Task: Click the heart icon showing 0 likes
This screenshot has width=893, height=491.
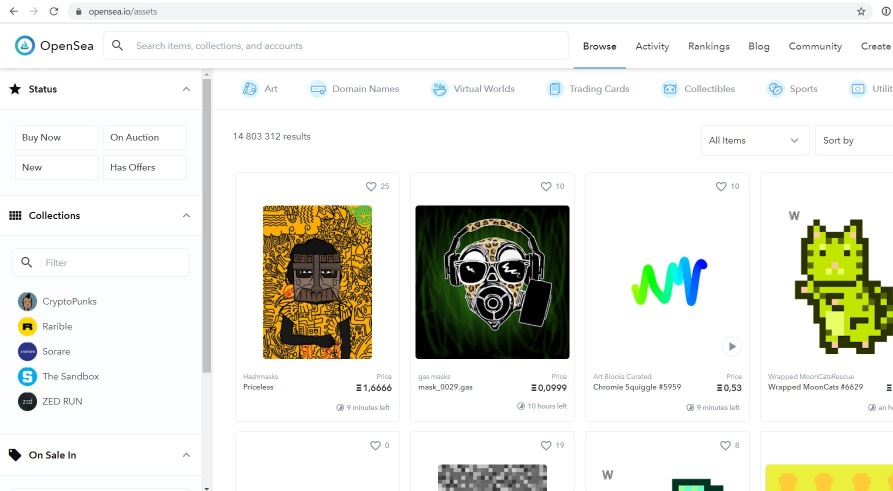Action: (375, 445)
